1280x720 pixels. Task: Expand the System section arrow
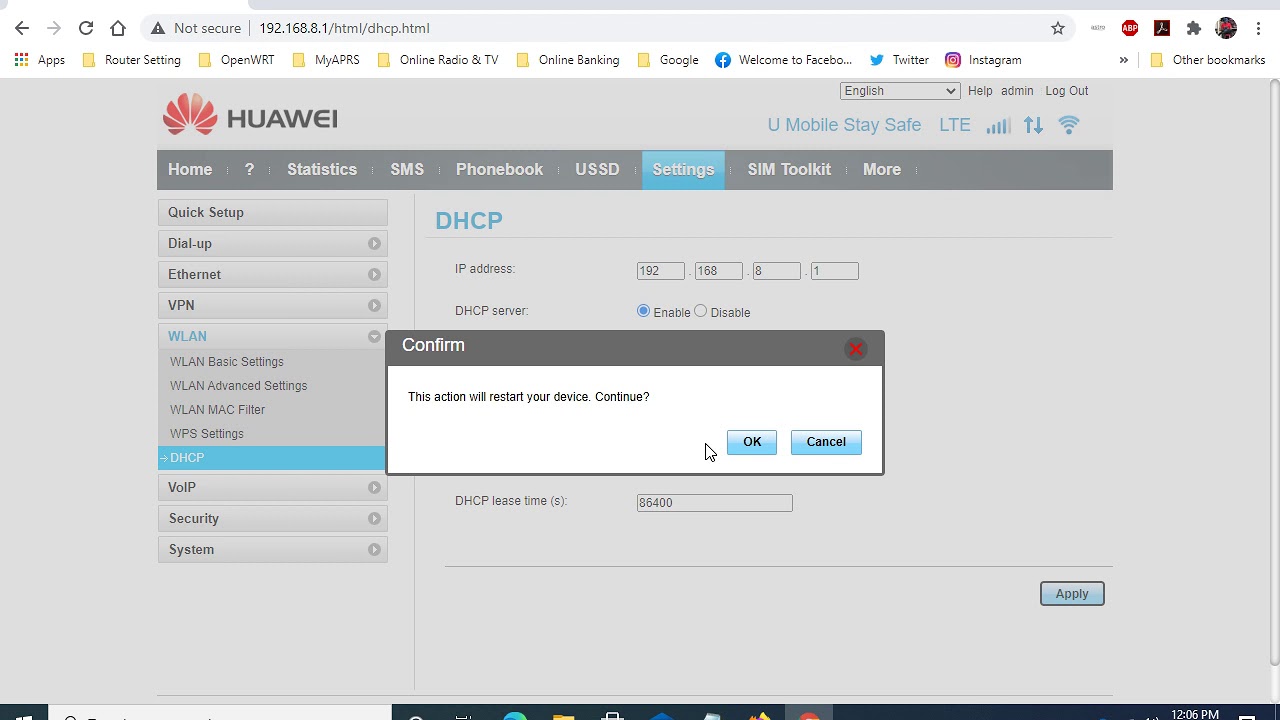(x=374, y=550)
